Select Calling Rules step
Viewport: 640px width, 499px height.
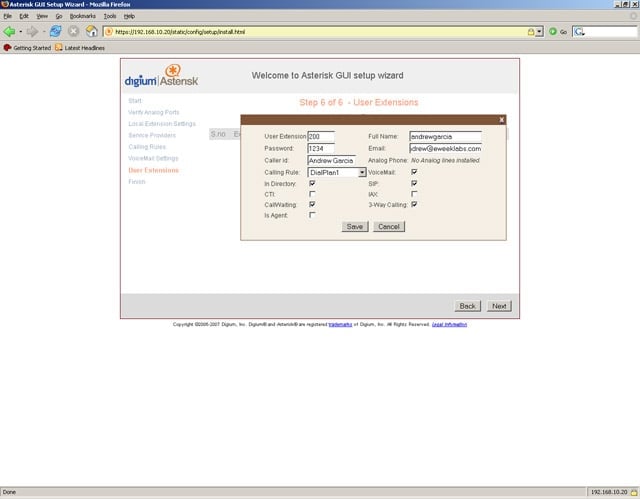pyautogui.click(x=147, y=146)
